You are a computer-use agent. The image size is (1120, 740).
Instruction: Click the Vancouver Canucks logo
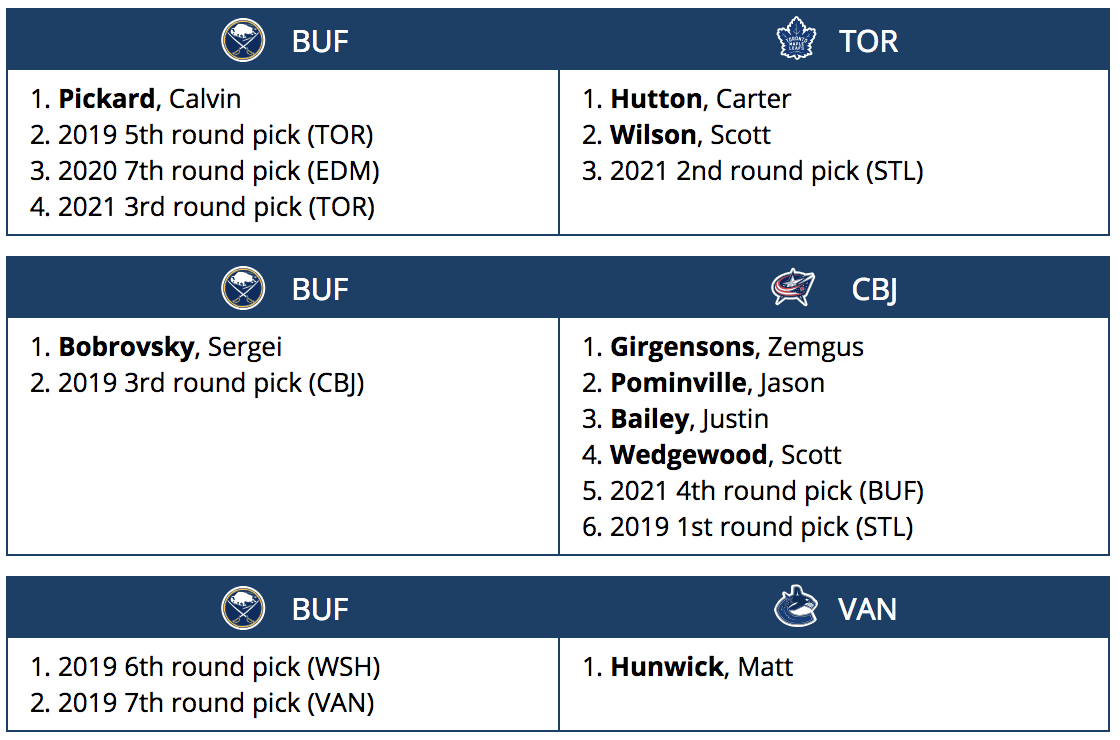[x=795, y=608]
